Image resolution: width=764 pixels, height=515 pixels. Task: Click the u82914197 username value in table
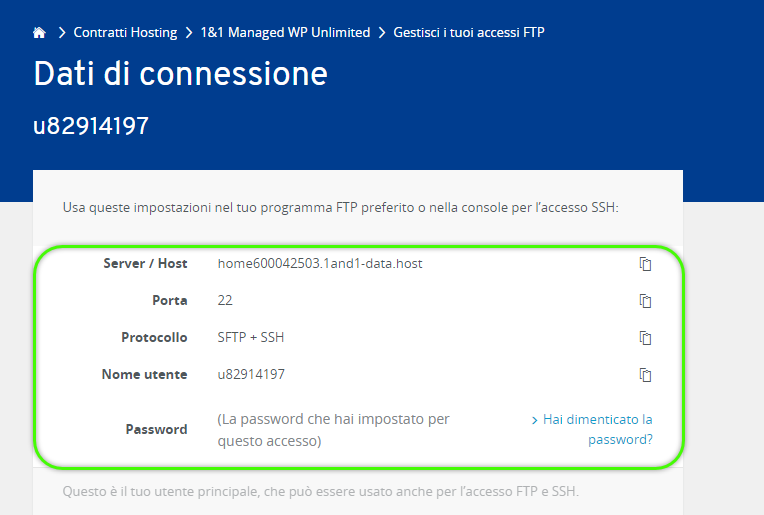pyautogui.click(x=251, y=374)
